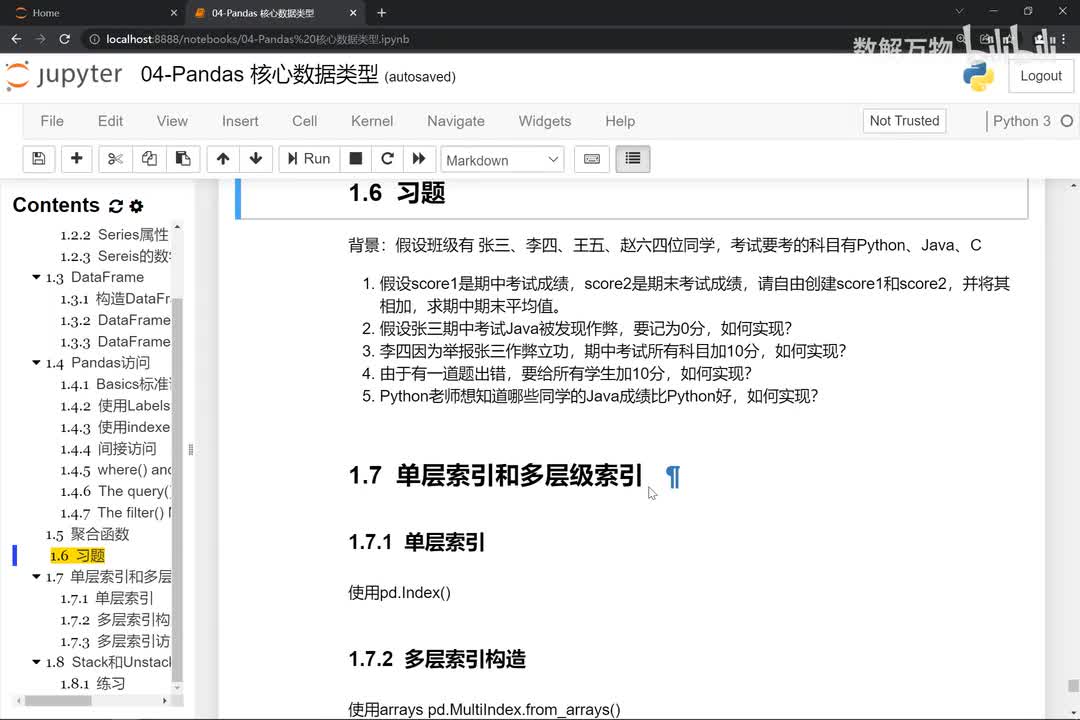The width and height of the screenshot is (1080, 720).
Task: Cut selected cells with scissors icon
Action: pyautogui.click(x=115, y=159)
